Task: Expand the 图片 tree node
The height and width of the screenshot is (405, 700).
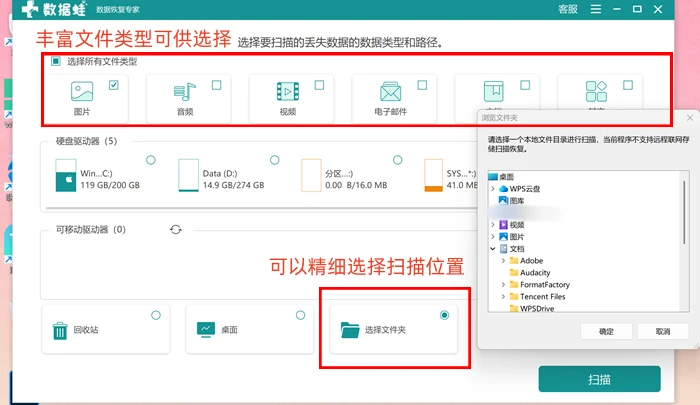Action: click(x=493, y=237)
